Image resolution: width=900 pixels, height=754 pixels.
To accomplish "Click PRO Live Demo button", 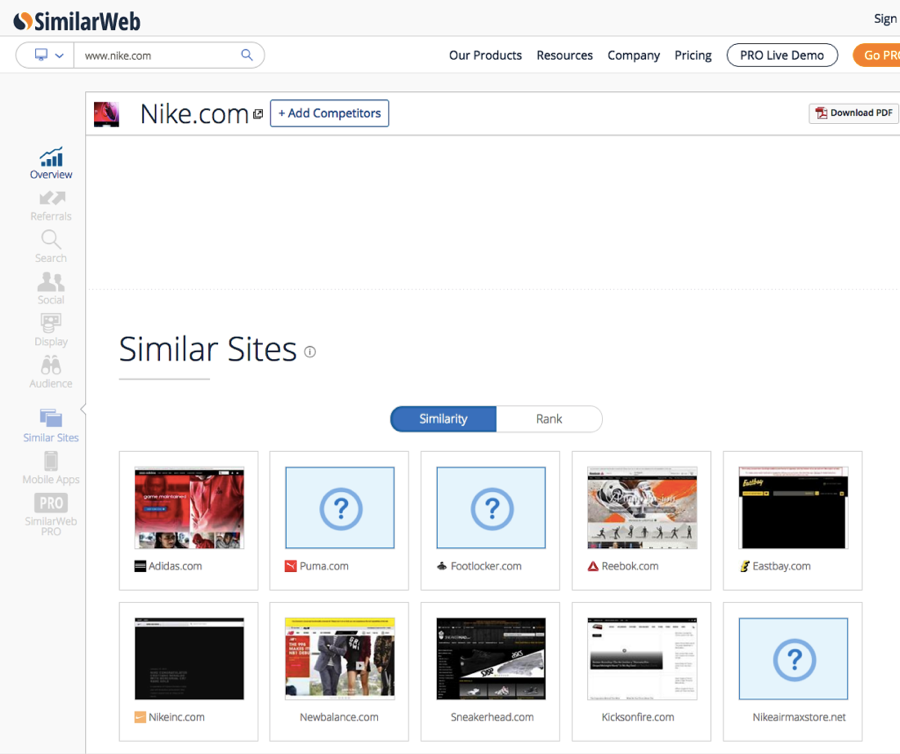I will (782, 55).
